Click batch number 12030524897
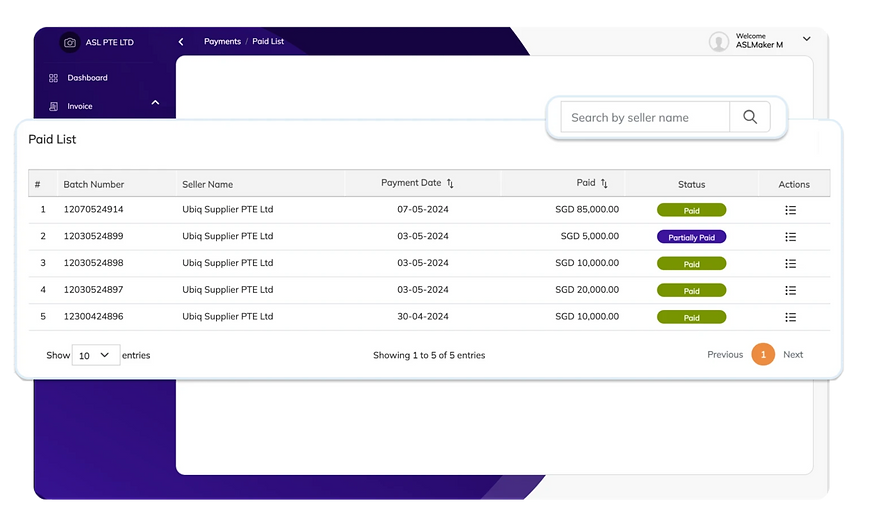885x531 pixels. pyautogui.click(x=93, y=289)
